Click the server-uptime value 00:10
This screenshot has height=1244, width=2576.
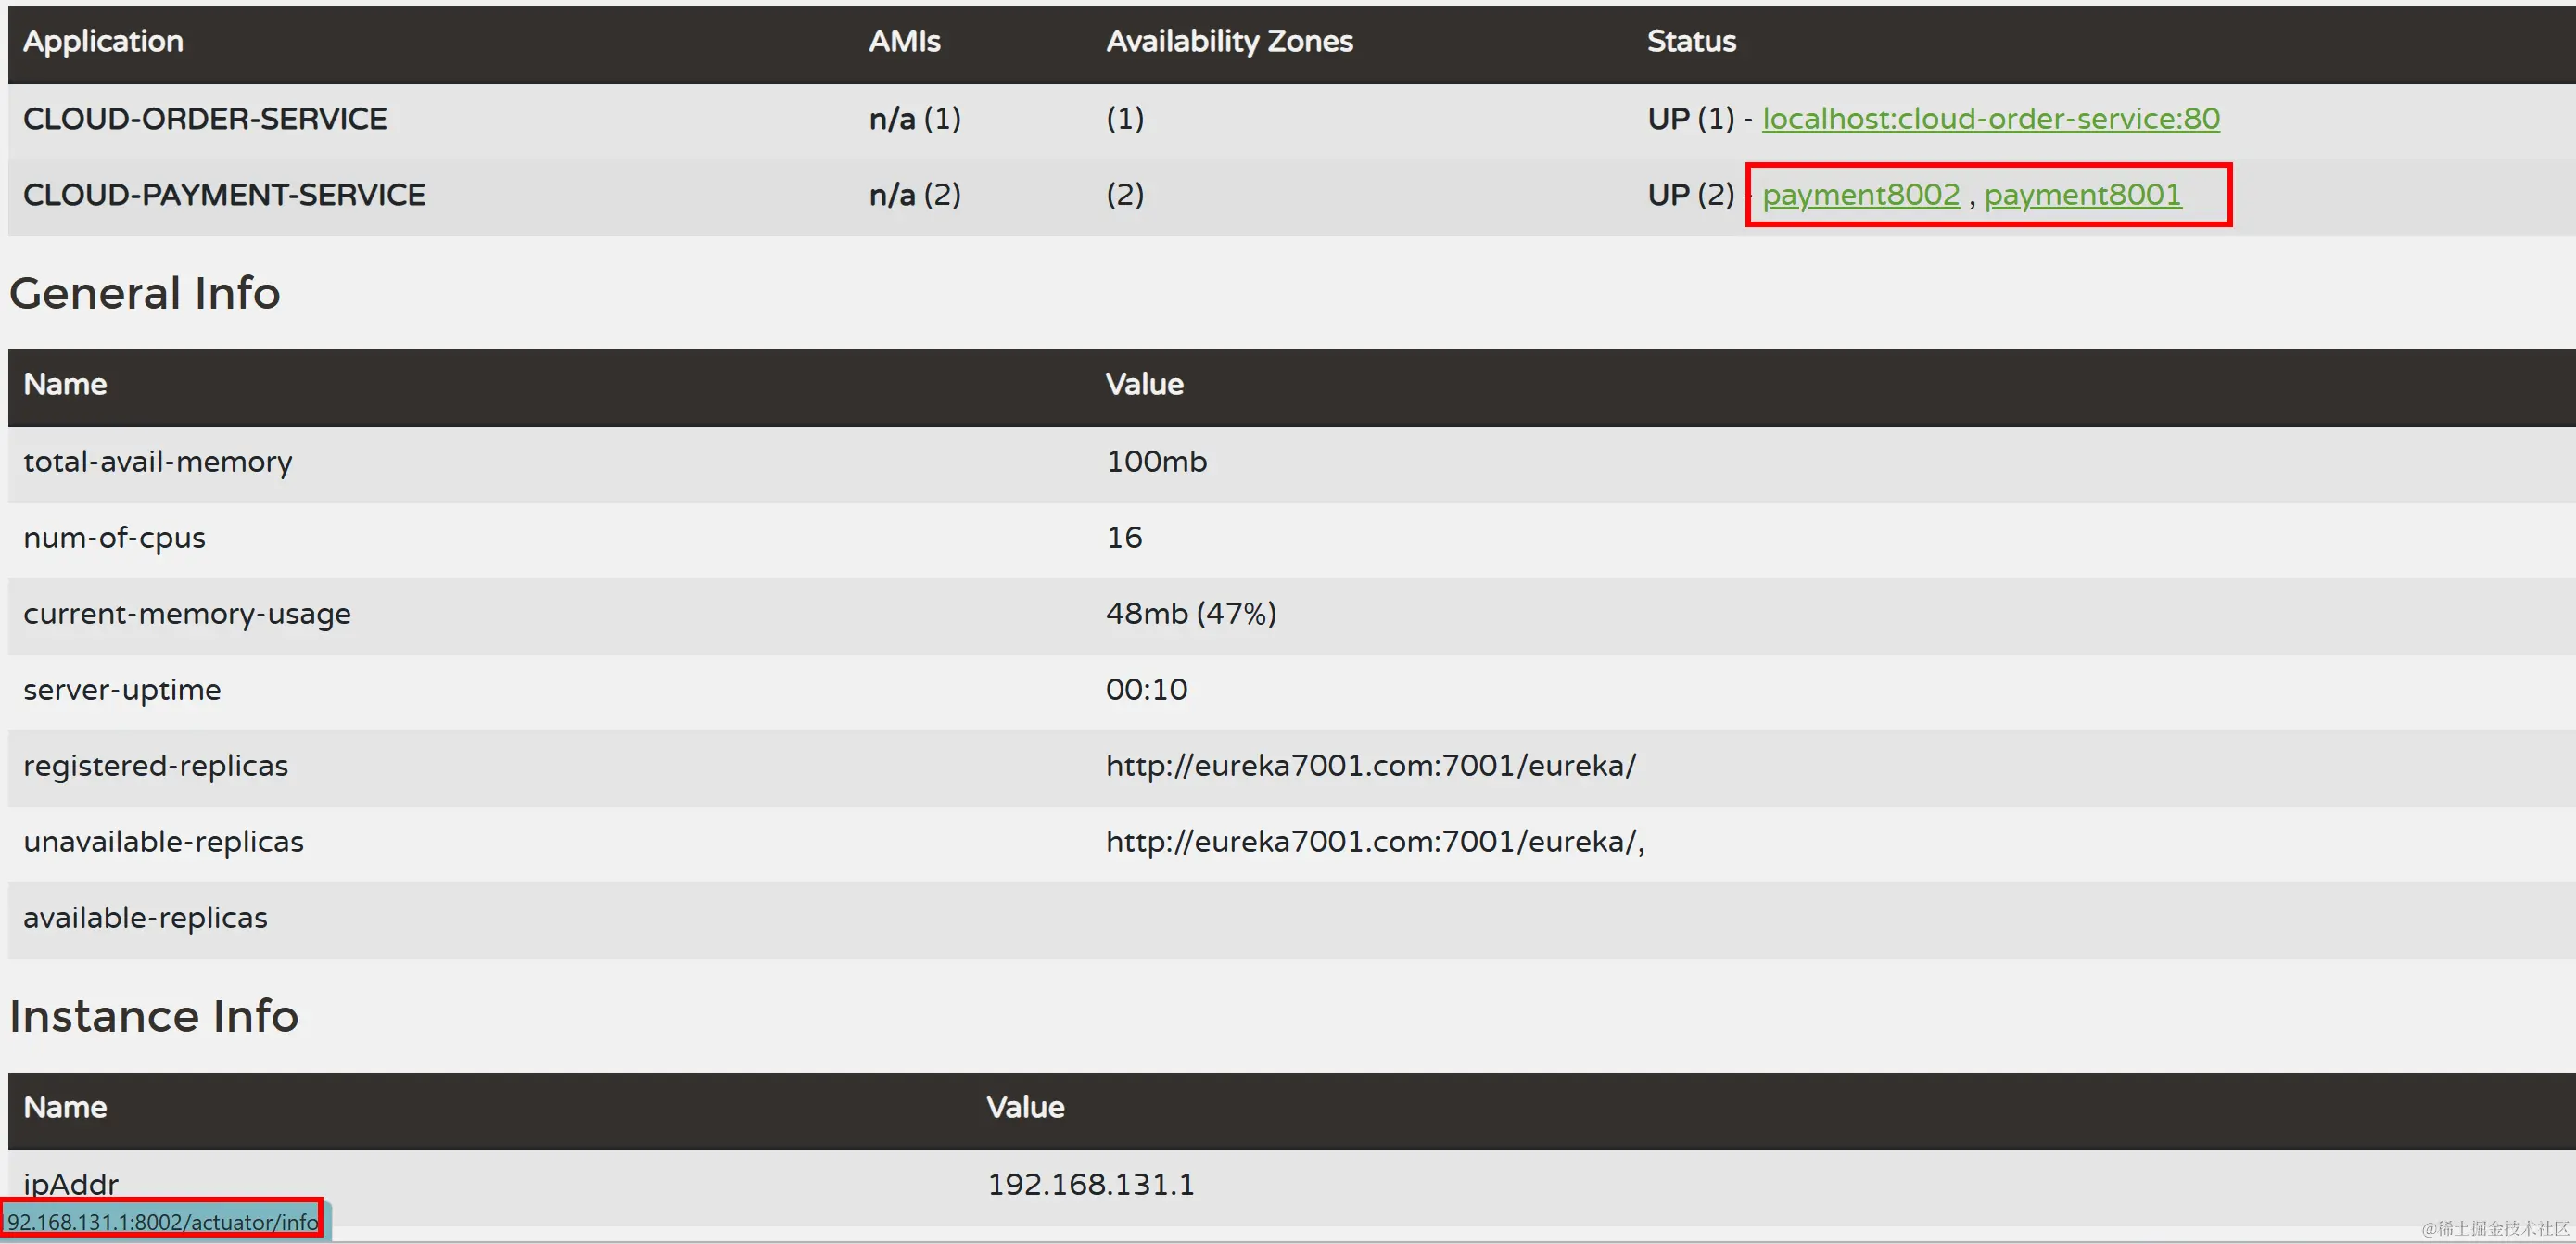[1146, 690]
